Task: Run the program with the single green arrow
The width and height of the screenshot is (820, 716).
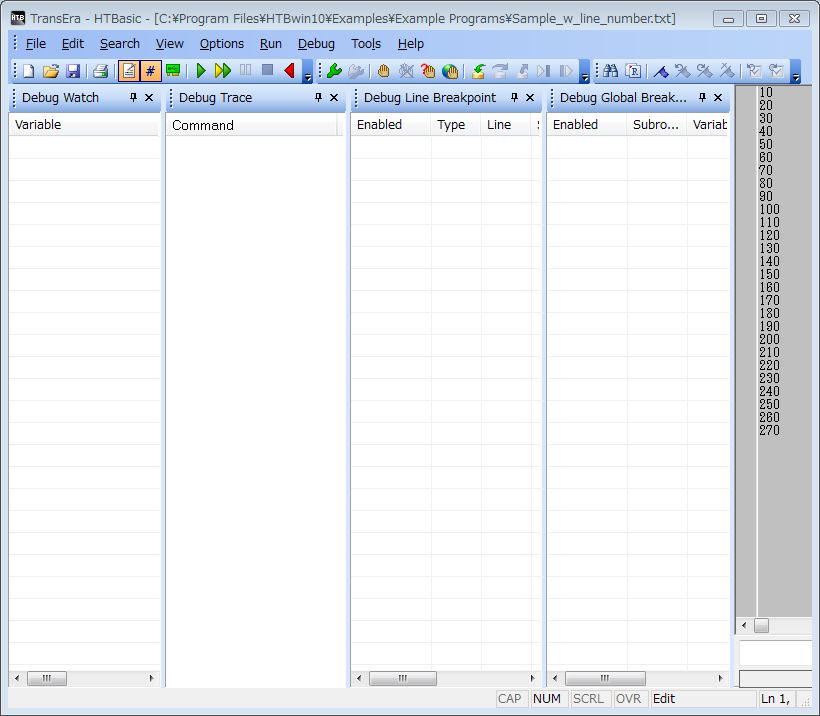Action: click(201, 71)
